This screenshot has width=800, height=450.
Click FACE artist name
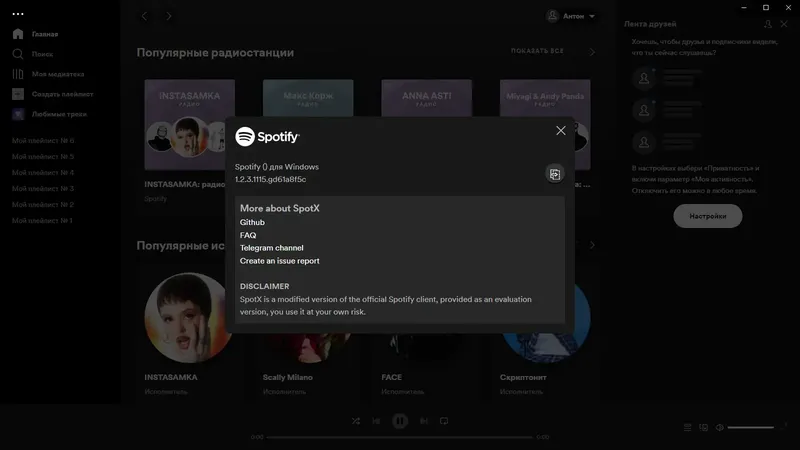391,378
